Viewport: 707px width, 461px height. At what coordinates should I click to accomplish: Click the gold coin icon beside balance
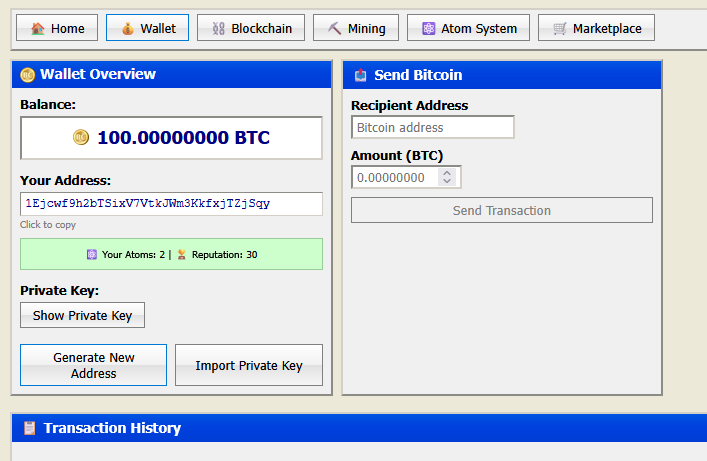click(81, 137)
